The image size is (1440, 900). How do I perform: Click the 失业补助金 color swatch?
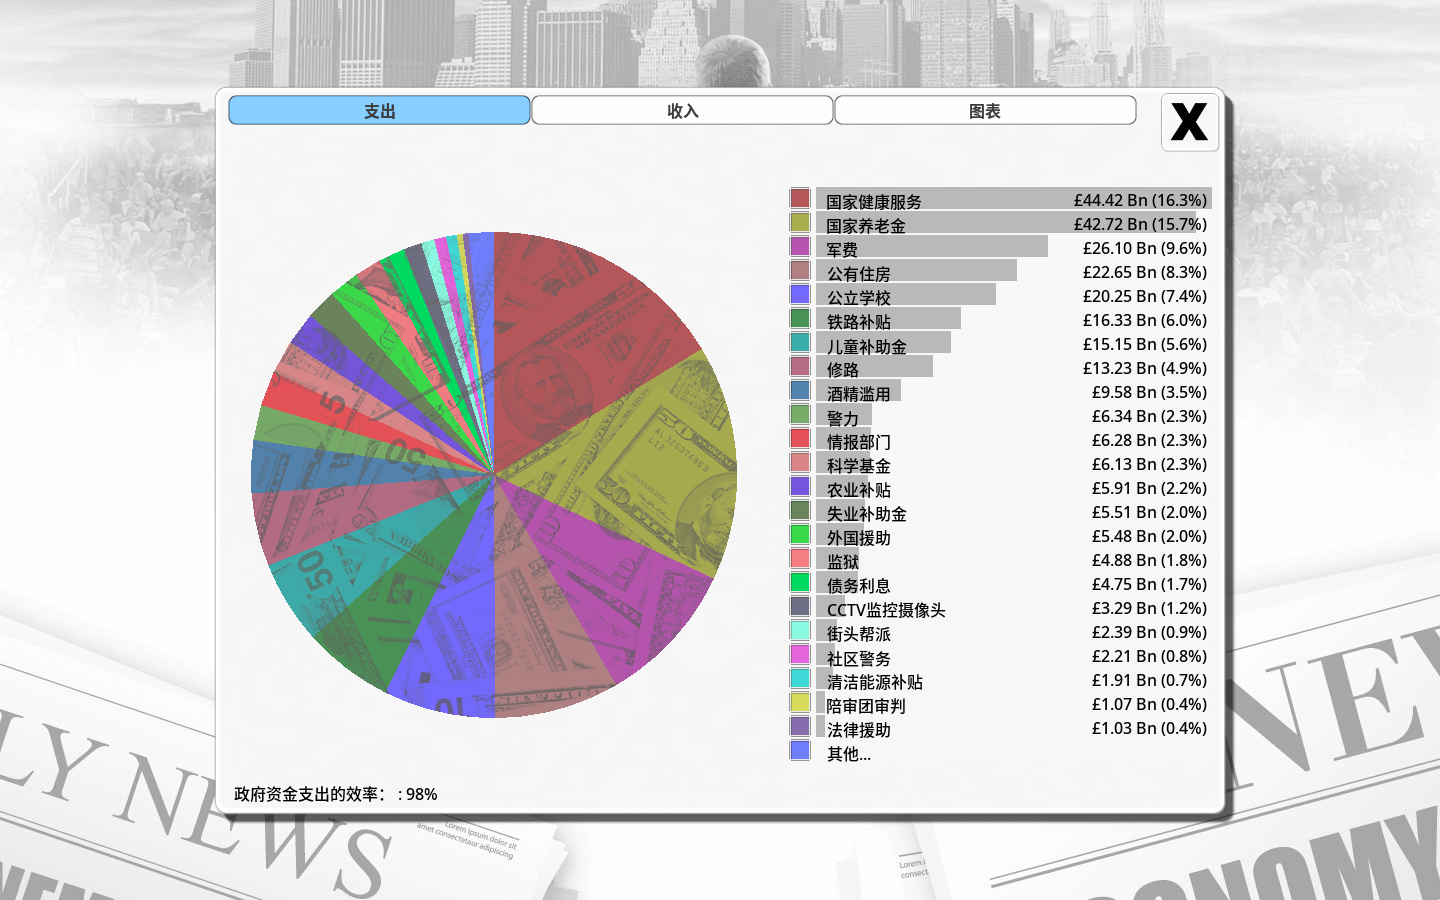[x=800, y=510]
